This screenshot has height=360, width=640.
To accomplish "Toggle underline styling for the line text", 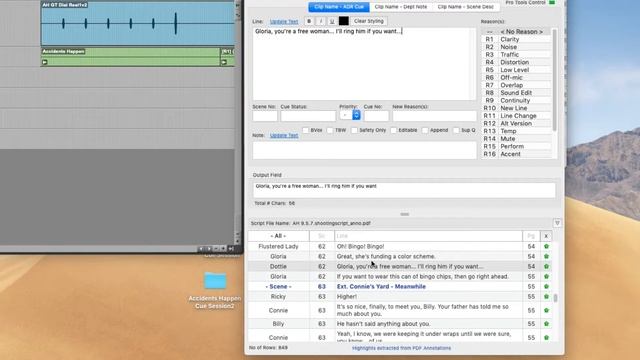I will click(332, 21).
